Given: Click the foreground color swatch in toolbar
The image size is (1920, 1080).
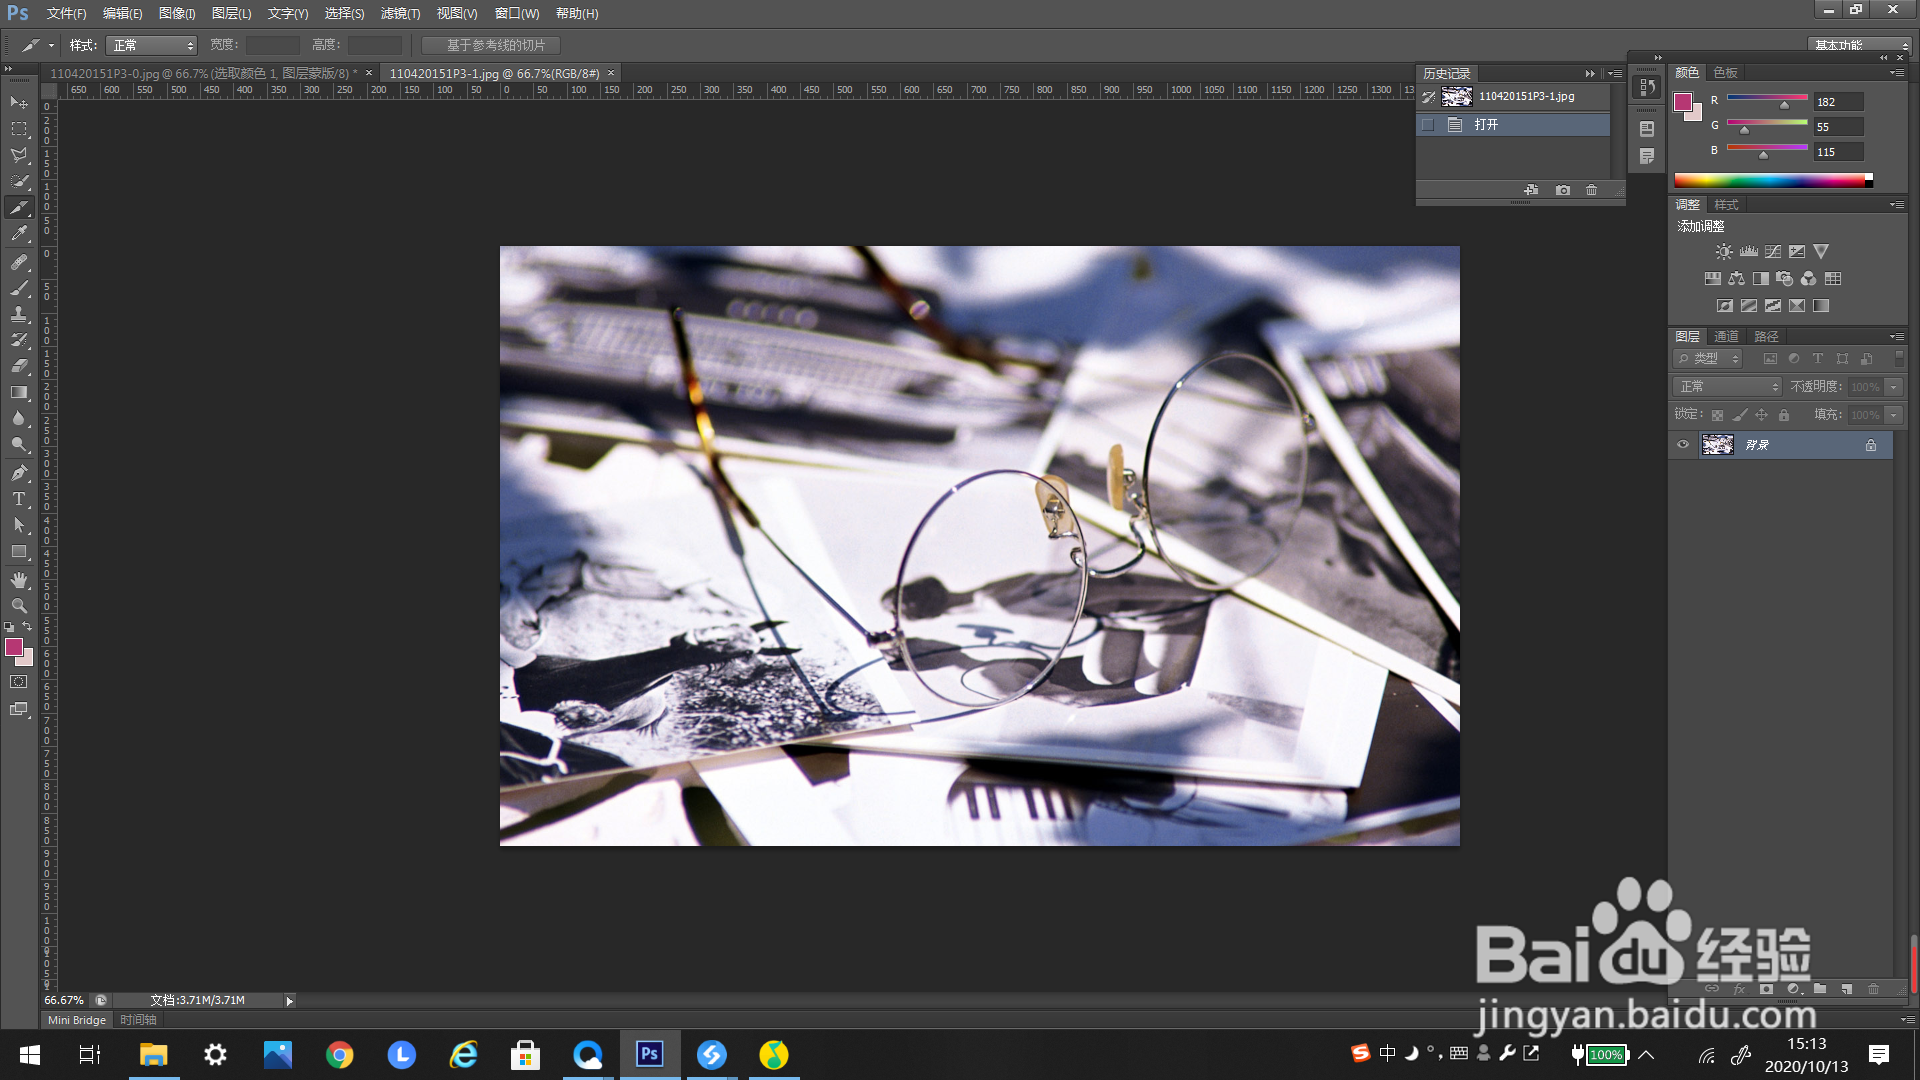Looking at the screenshot, I should point(14,648).
